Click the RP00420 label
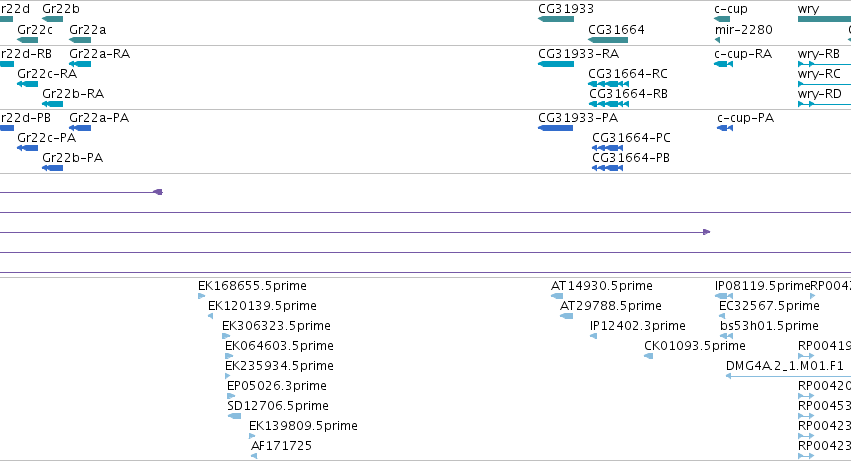 pos(824,386)
